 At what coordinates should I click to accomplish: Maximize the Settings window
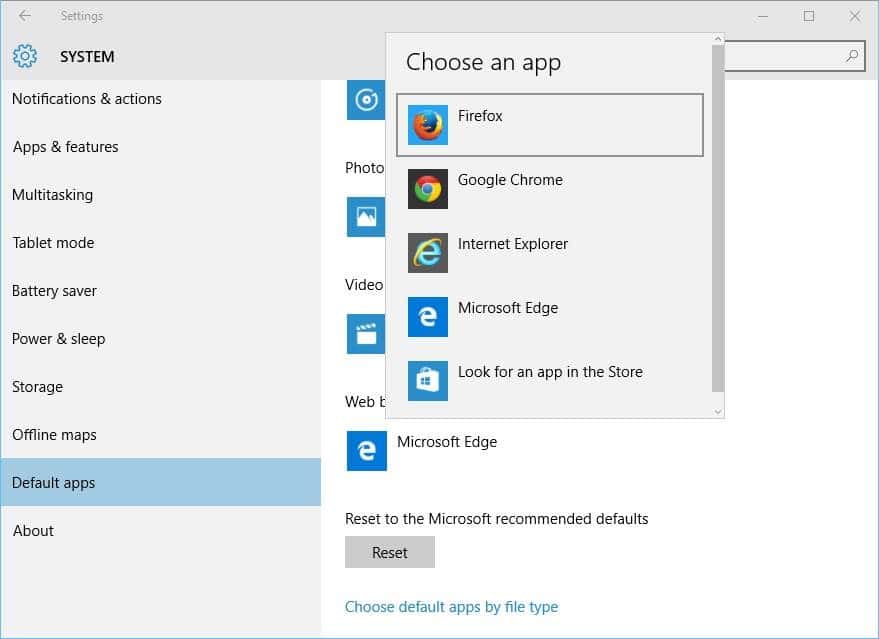coord(808,16)
